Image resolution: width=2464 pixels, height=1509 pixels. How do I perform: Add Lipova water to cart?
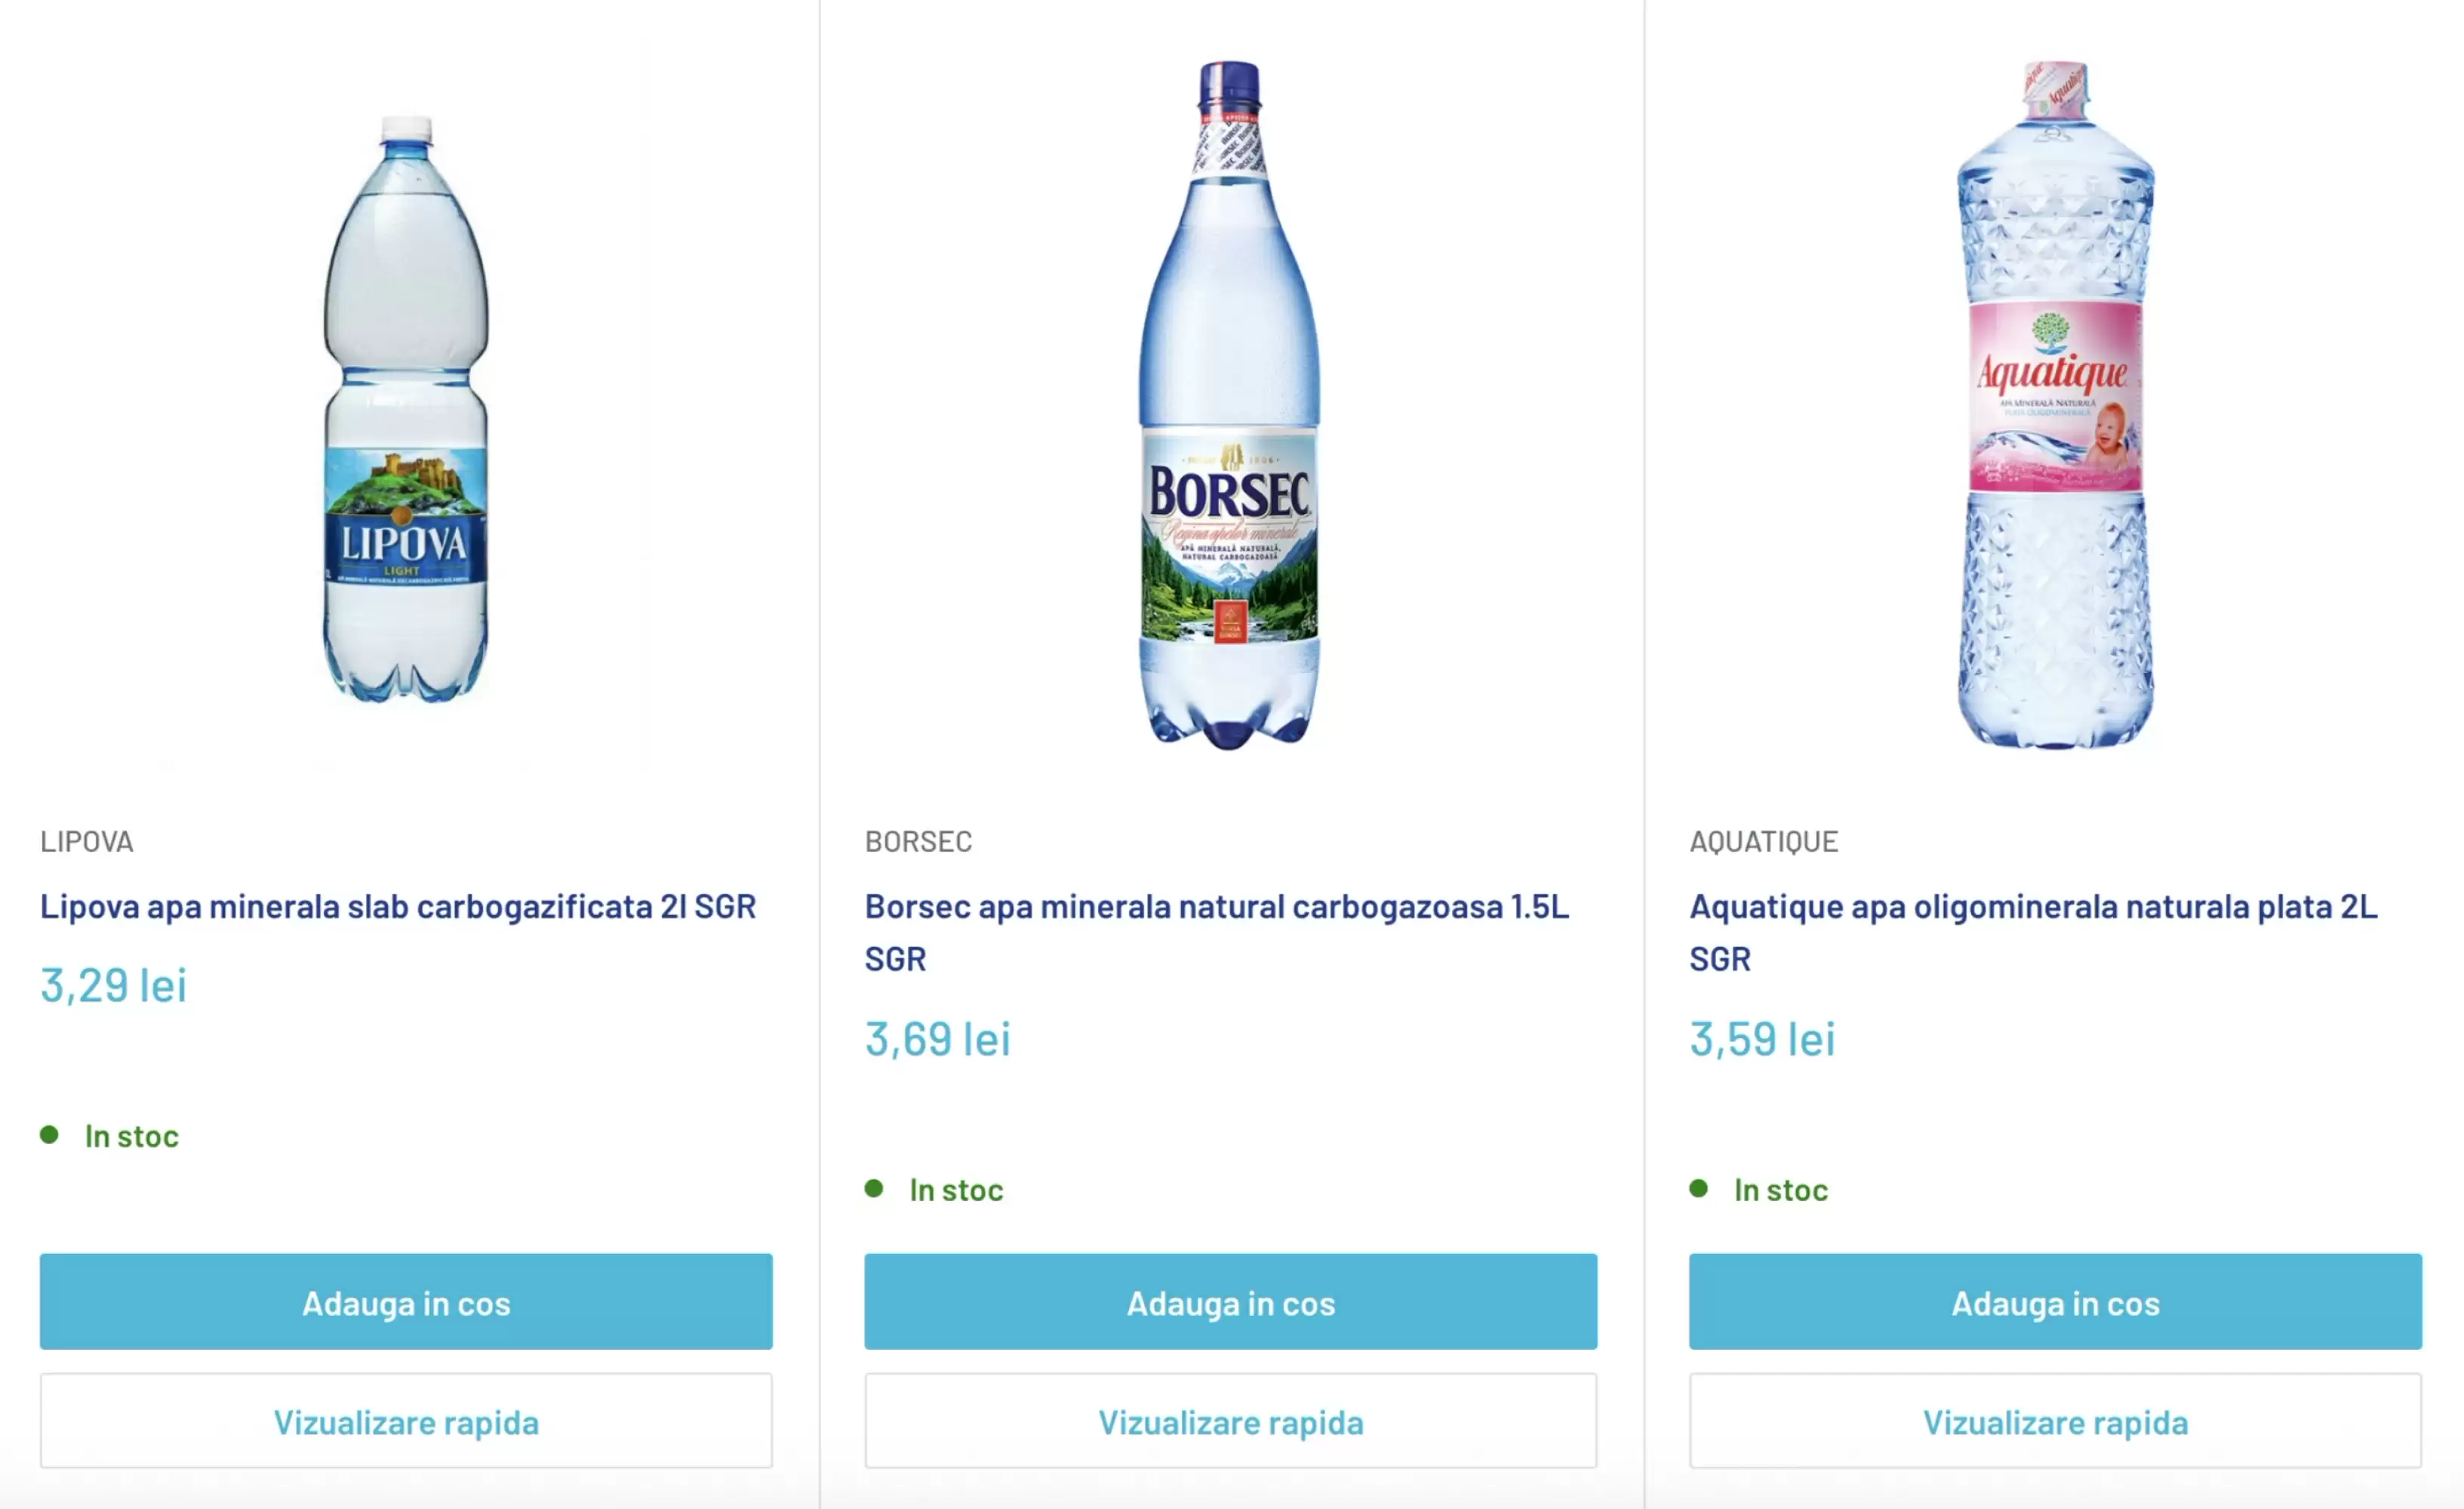[406, 1302]
